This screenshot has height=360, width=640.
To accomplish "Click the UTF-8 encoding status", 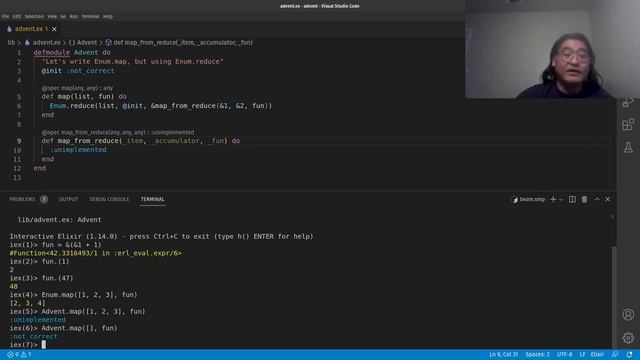I will click(564, 354).
